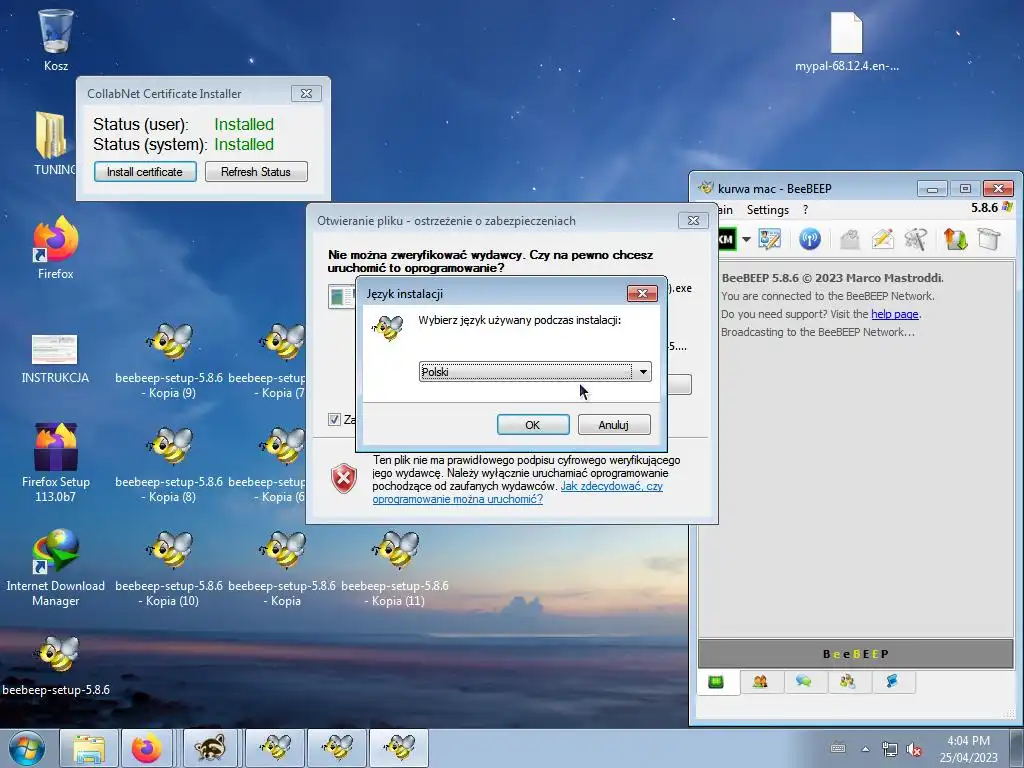Open the Polski language combo box
This screenshot has width=1024, height=768.
click(x=535, y=372)
